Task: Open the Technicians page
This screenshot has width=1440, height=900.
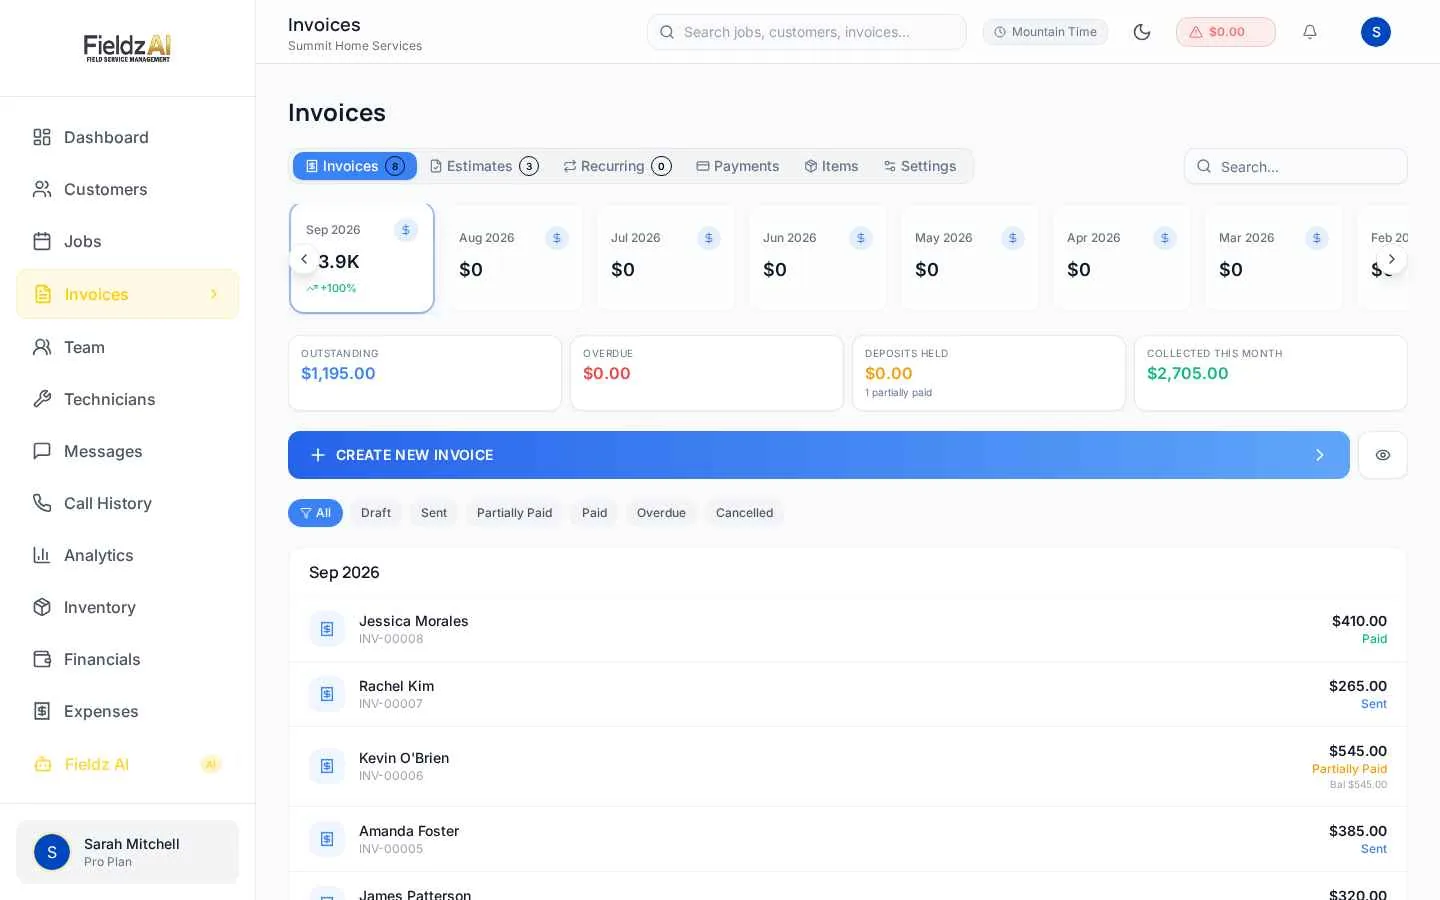Action: (127, 399)
